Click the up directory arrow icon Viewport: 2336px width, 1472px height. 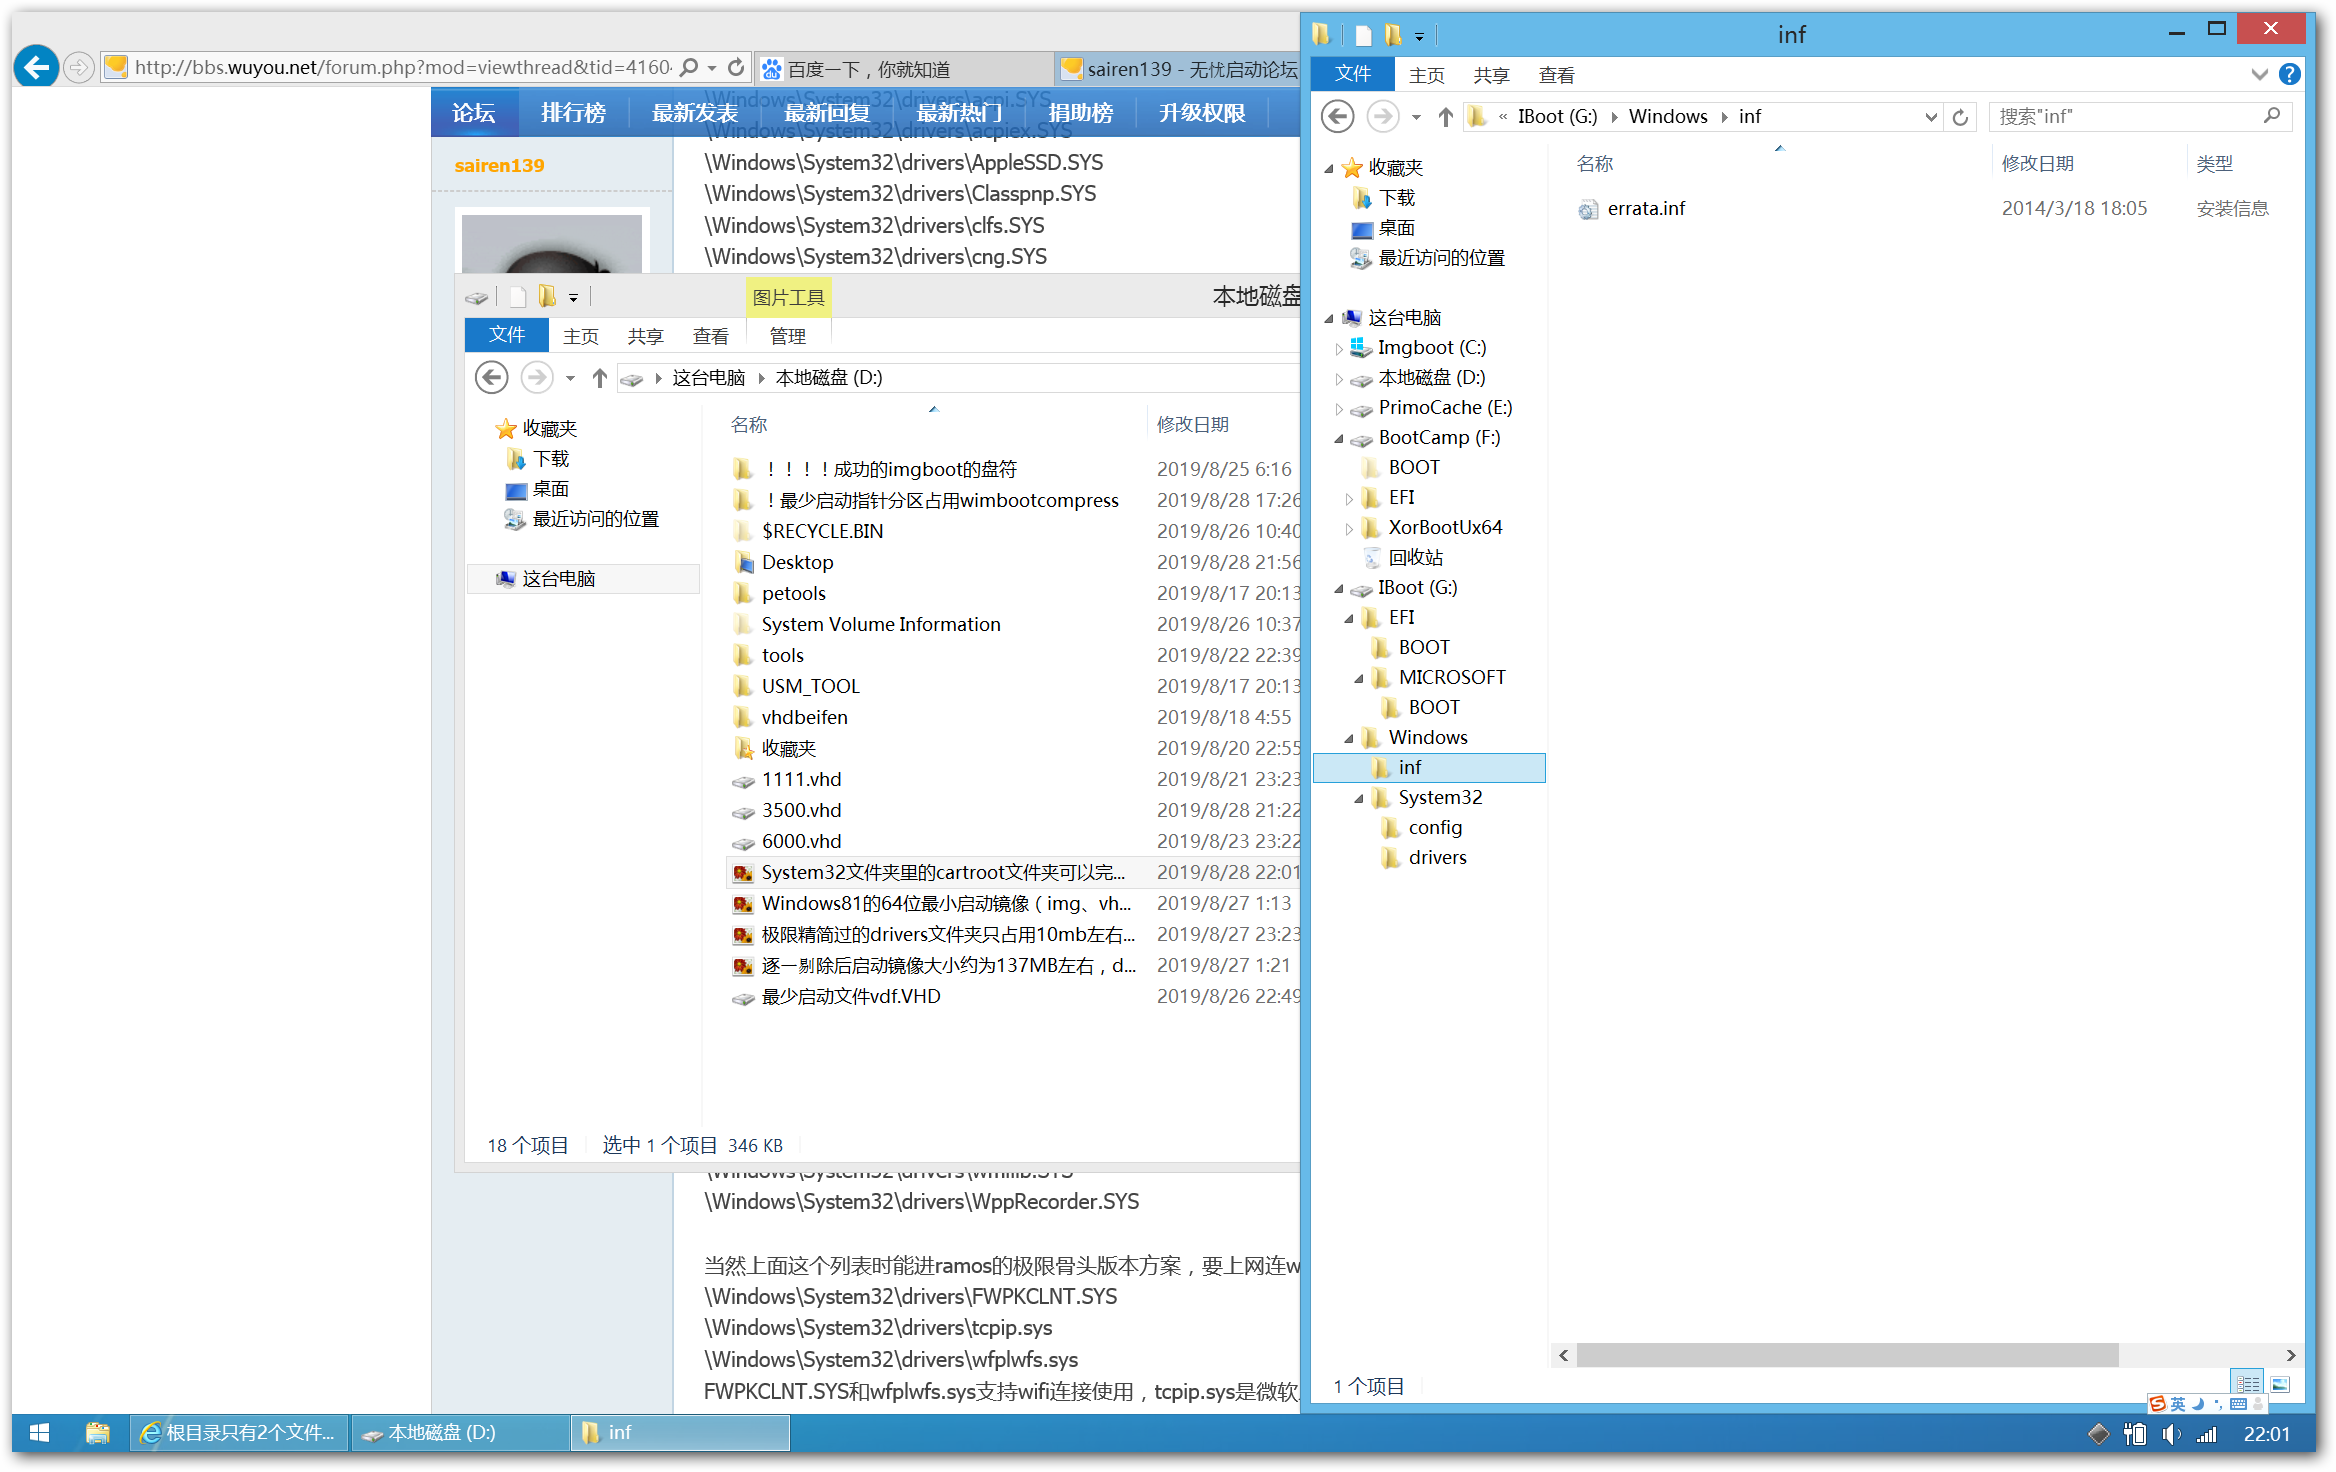coord(1441,115)
